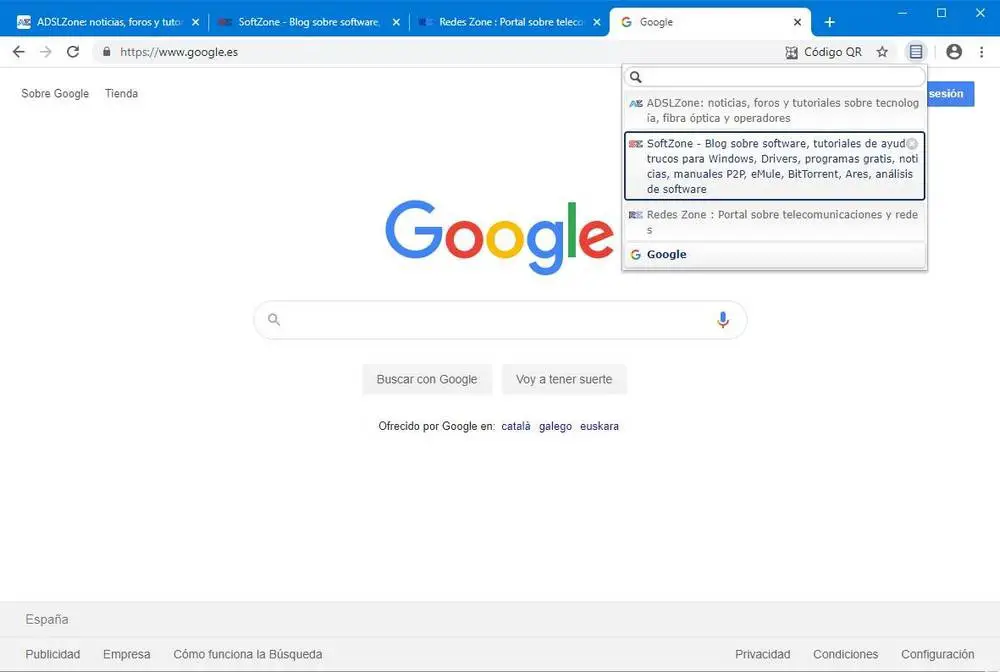This screenshot has width=1000, height=672.
Task: Open the Código QR extension
Action: coord(823,52)
